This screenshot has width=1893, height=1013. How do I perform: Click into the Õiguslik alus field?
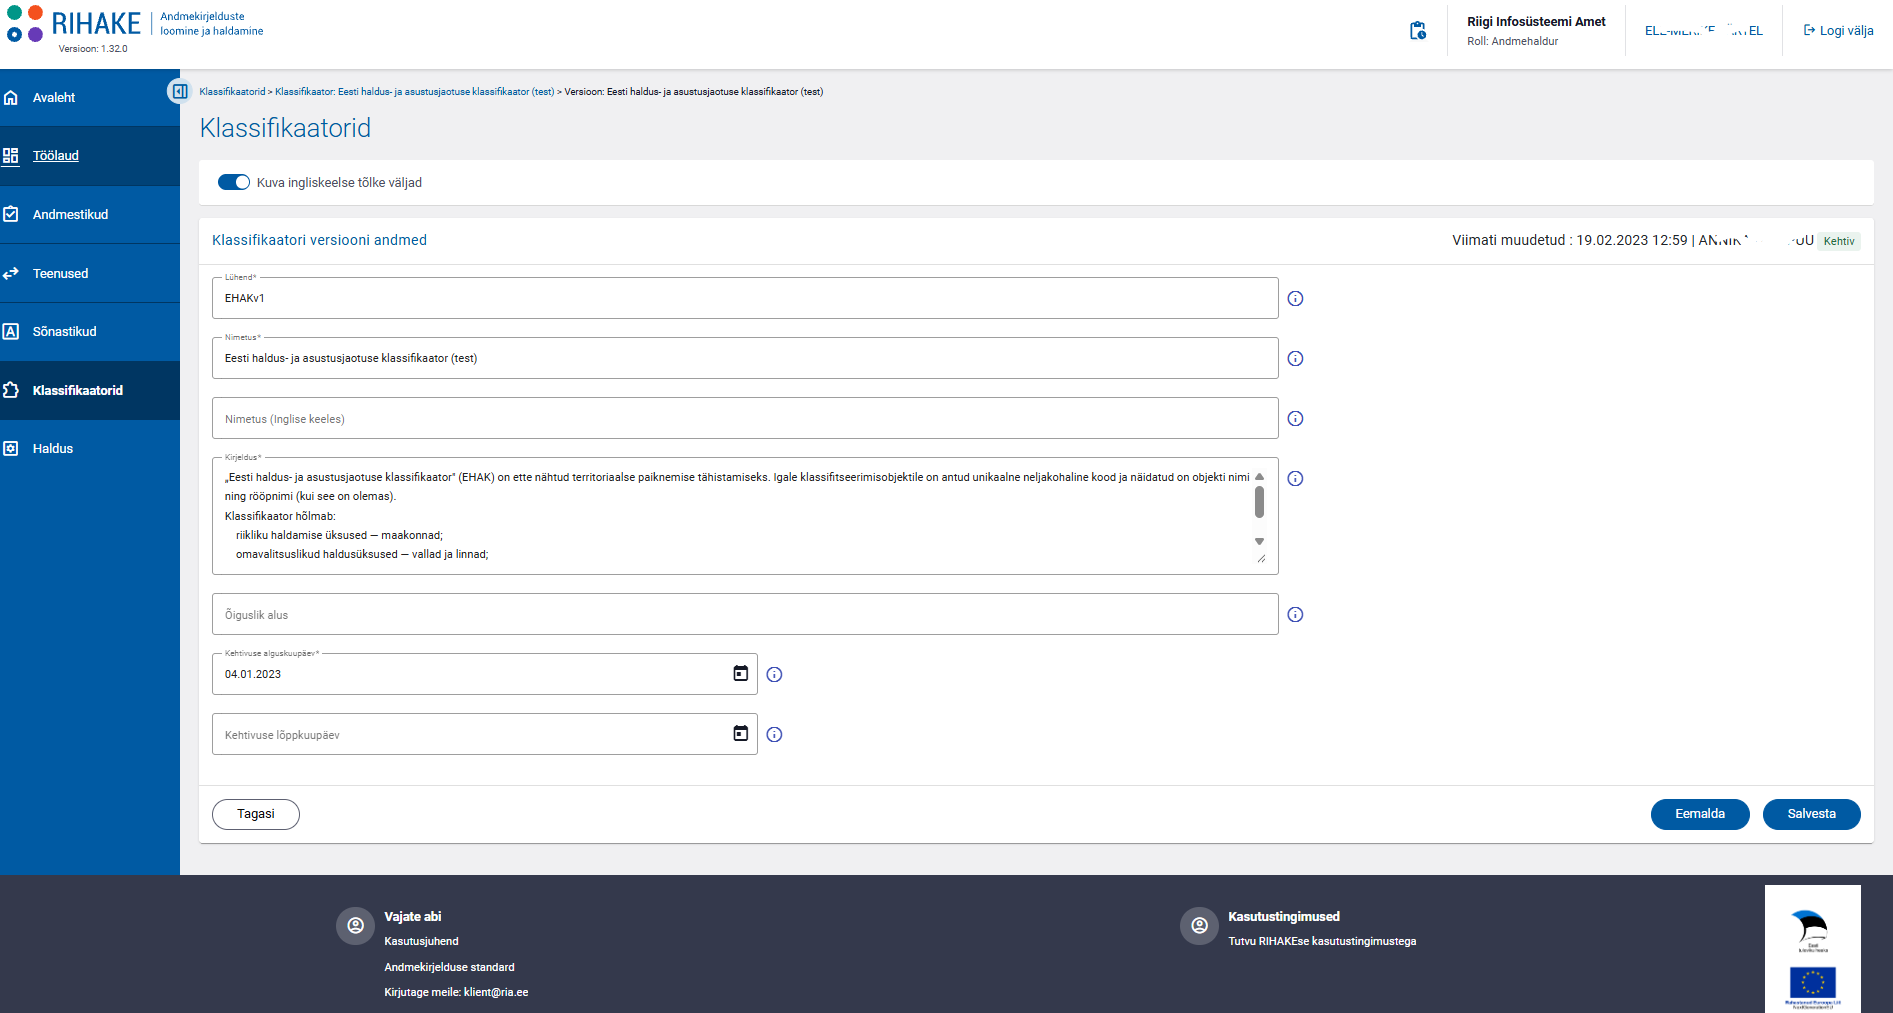click(745, 614)
